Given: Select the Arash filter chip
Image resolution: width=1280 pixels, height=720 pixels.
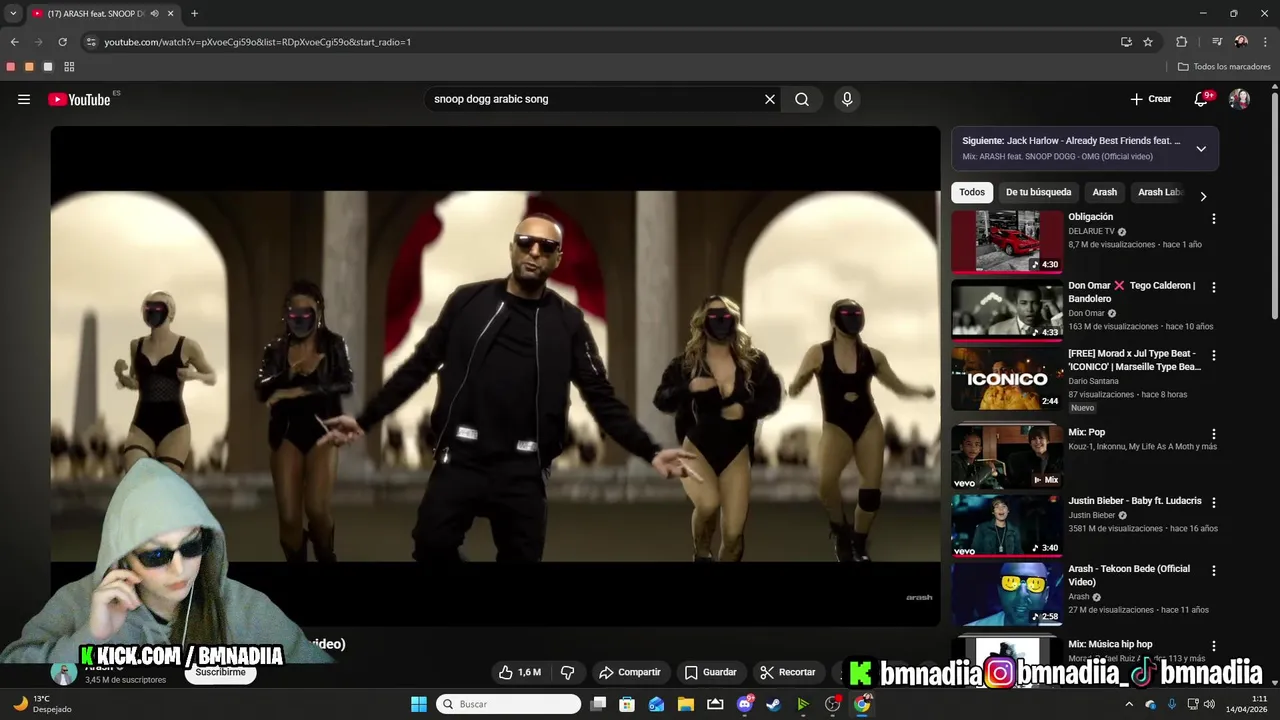Looking at the screenshot, I should point(1104,192).
